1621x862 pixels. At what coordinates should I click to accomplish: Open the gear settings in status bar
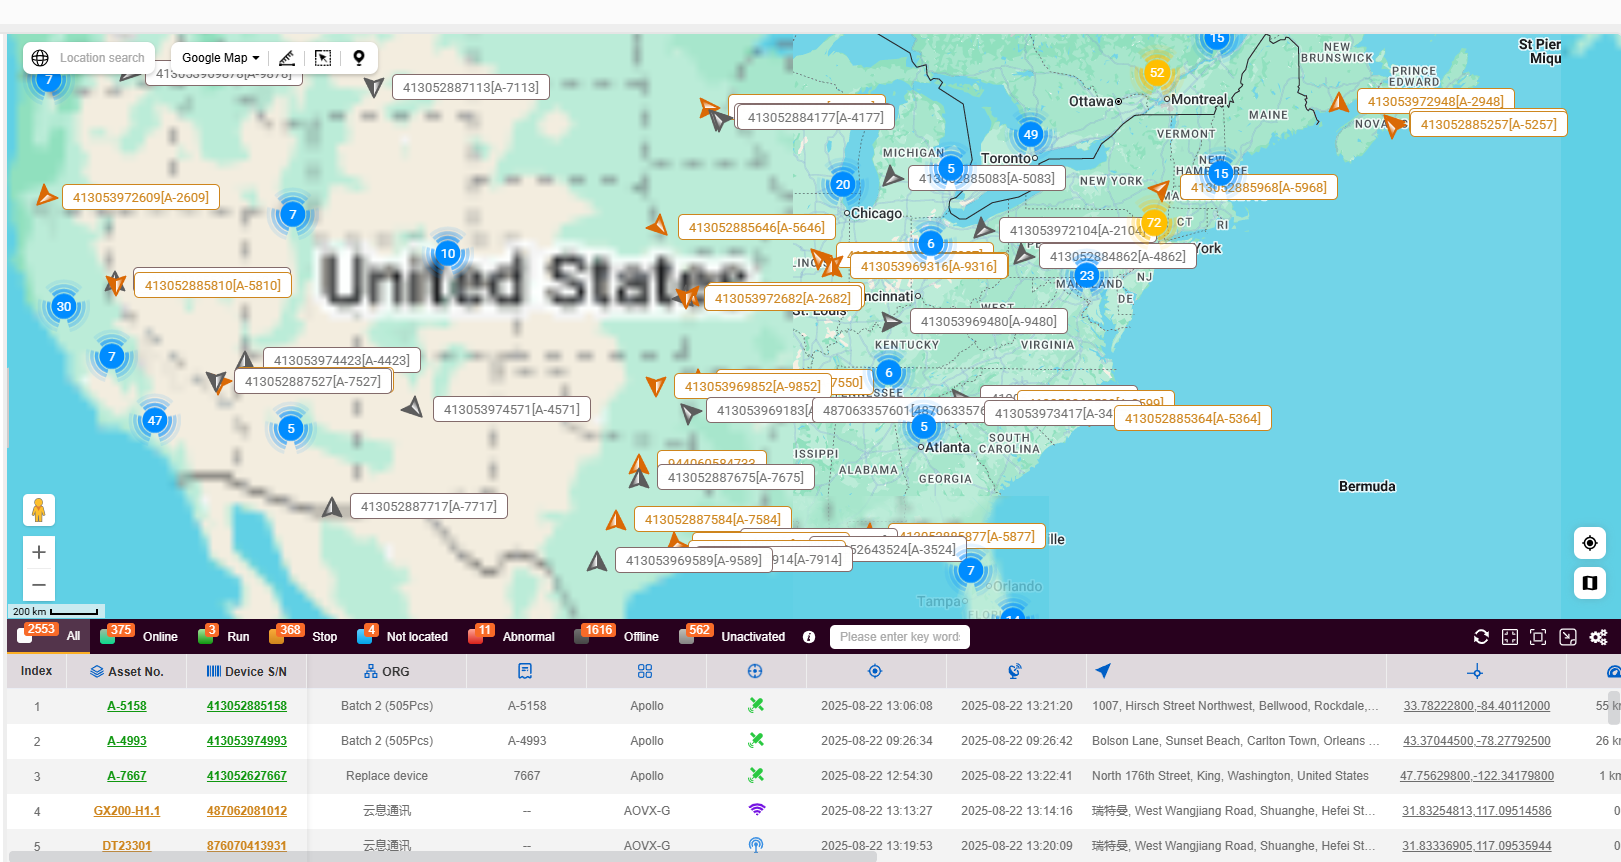[x=1598, y=637]
